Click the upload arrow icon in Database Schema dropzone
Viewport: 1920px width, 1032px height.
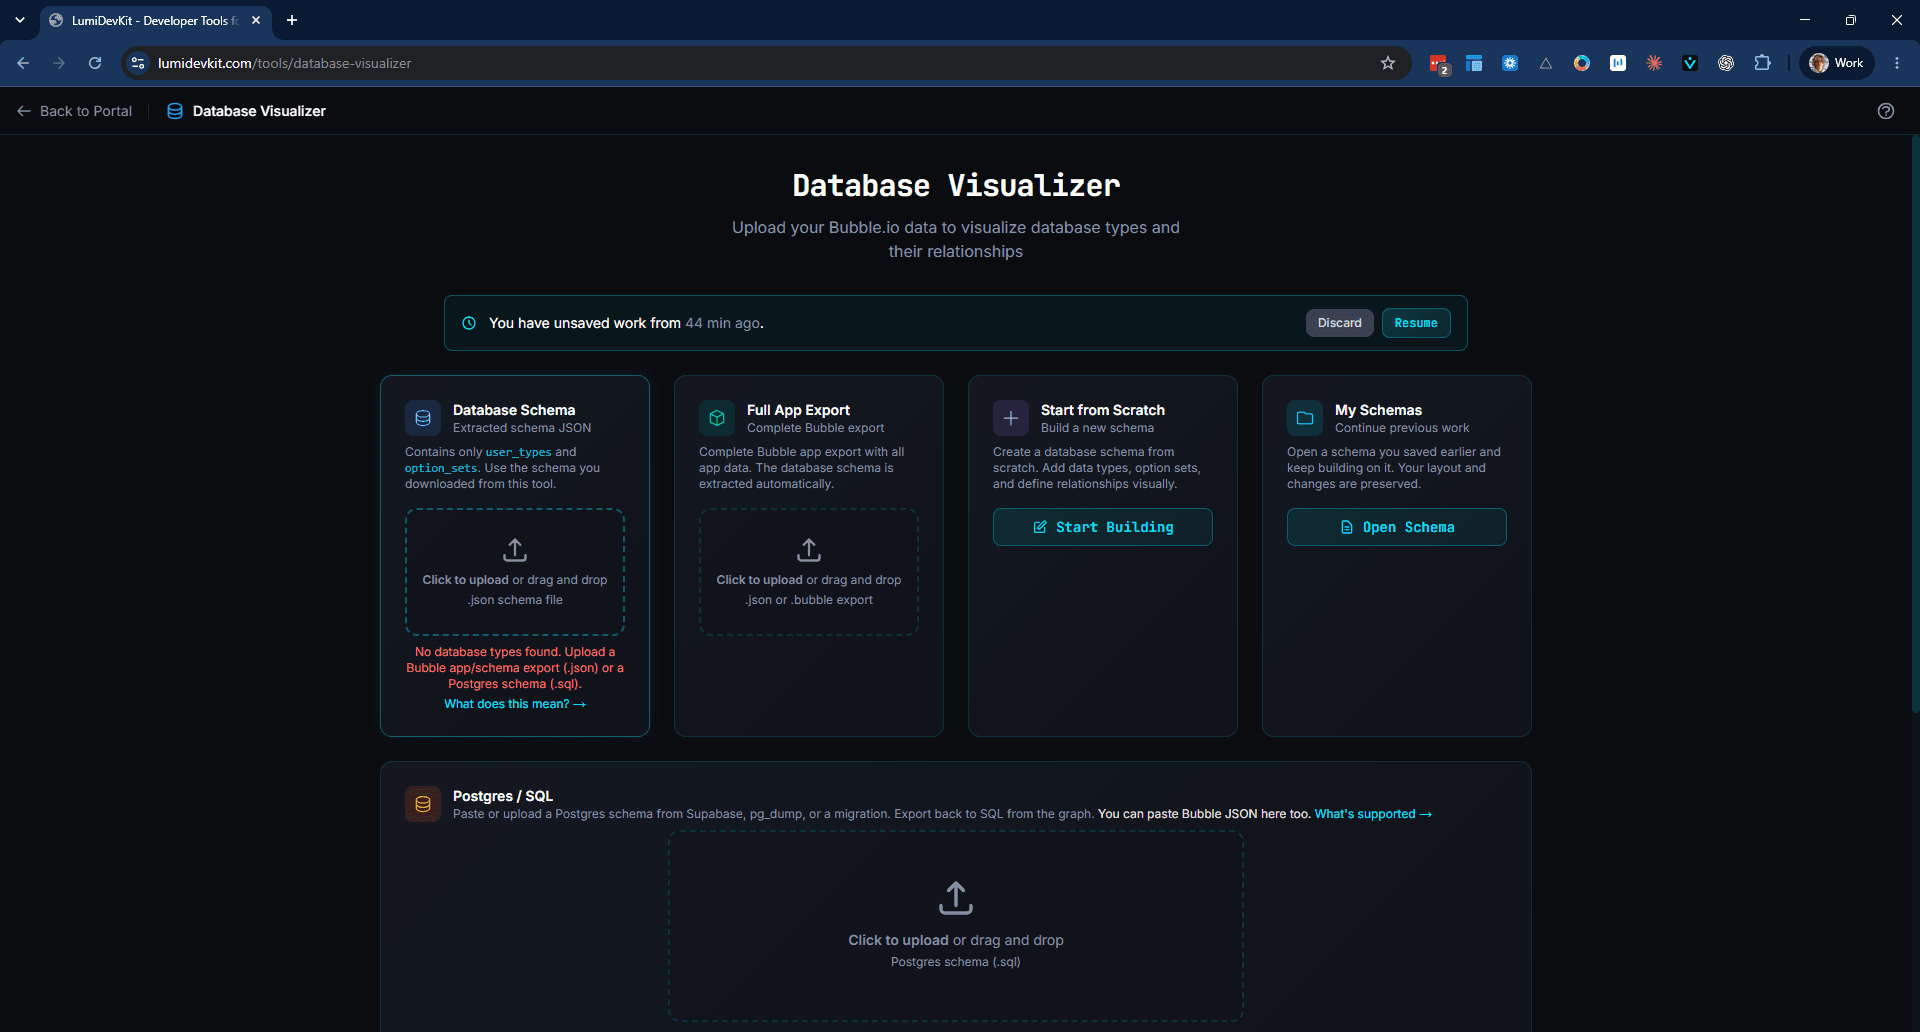tap(515, 550)
